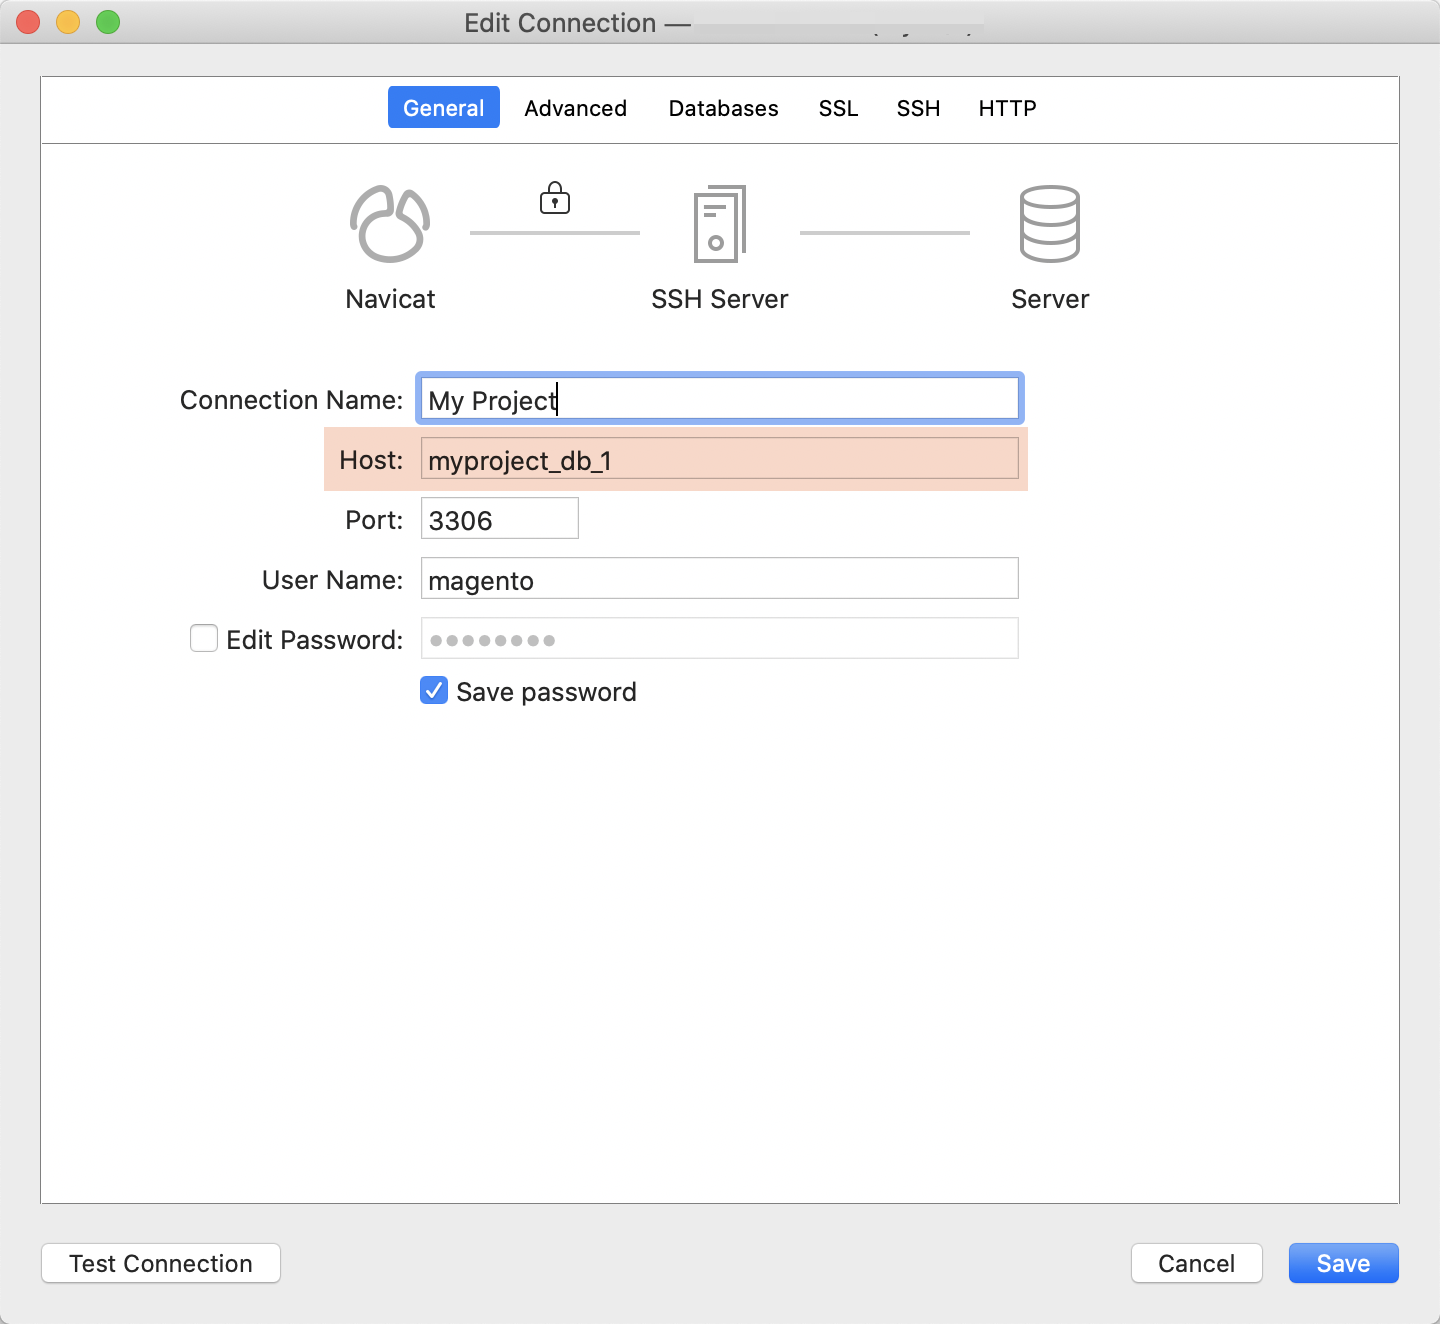Click the Connection Name input field
The image size is (1440, 1324).
720,399
